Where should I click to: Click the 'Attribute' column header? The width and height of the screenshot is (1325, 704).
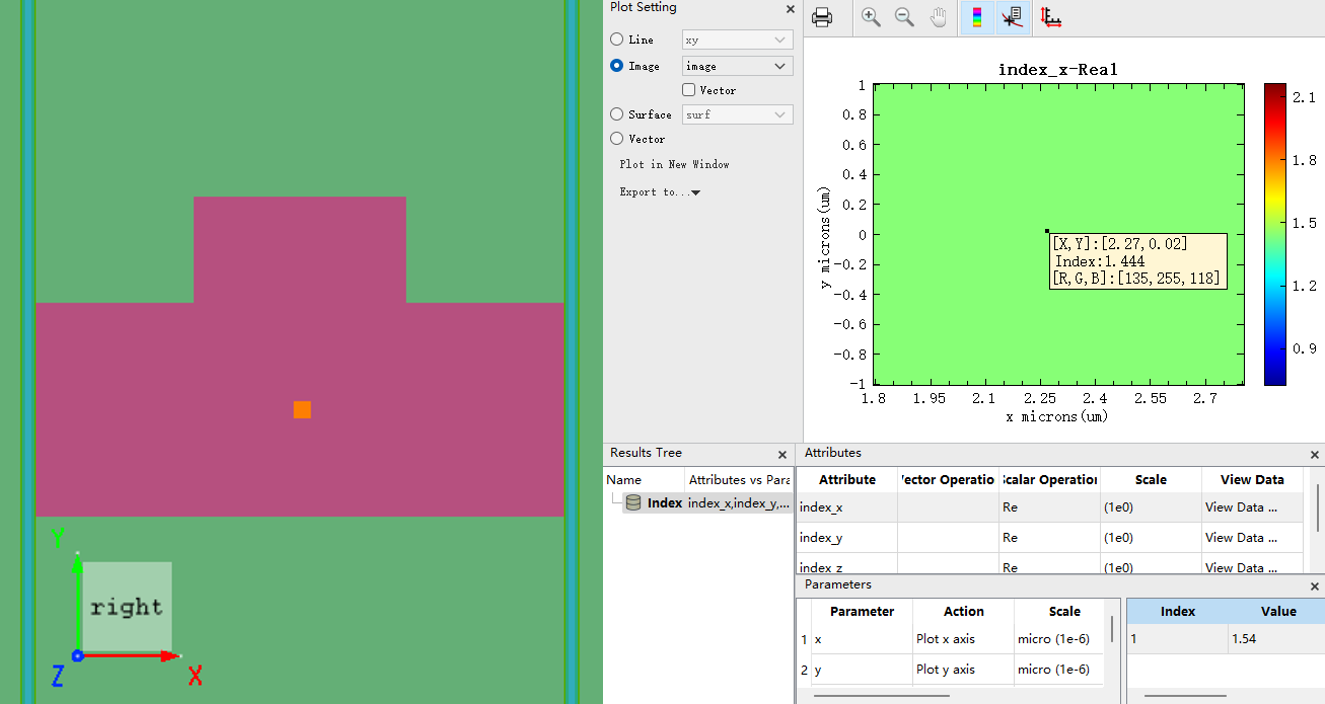847,480
